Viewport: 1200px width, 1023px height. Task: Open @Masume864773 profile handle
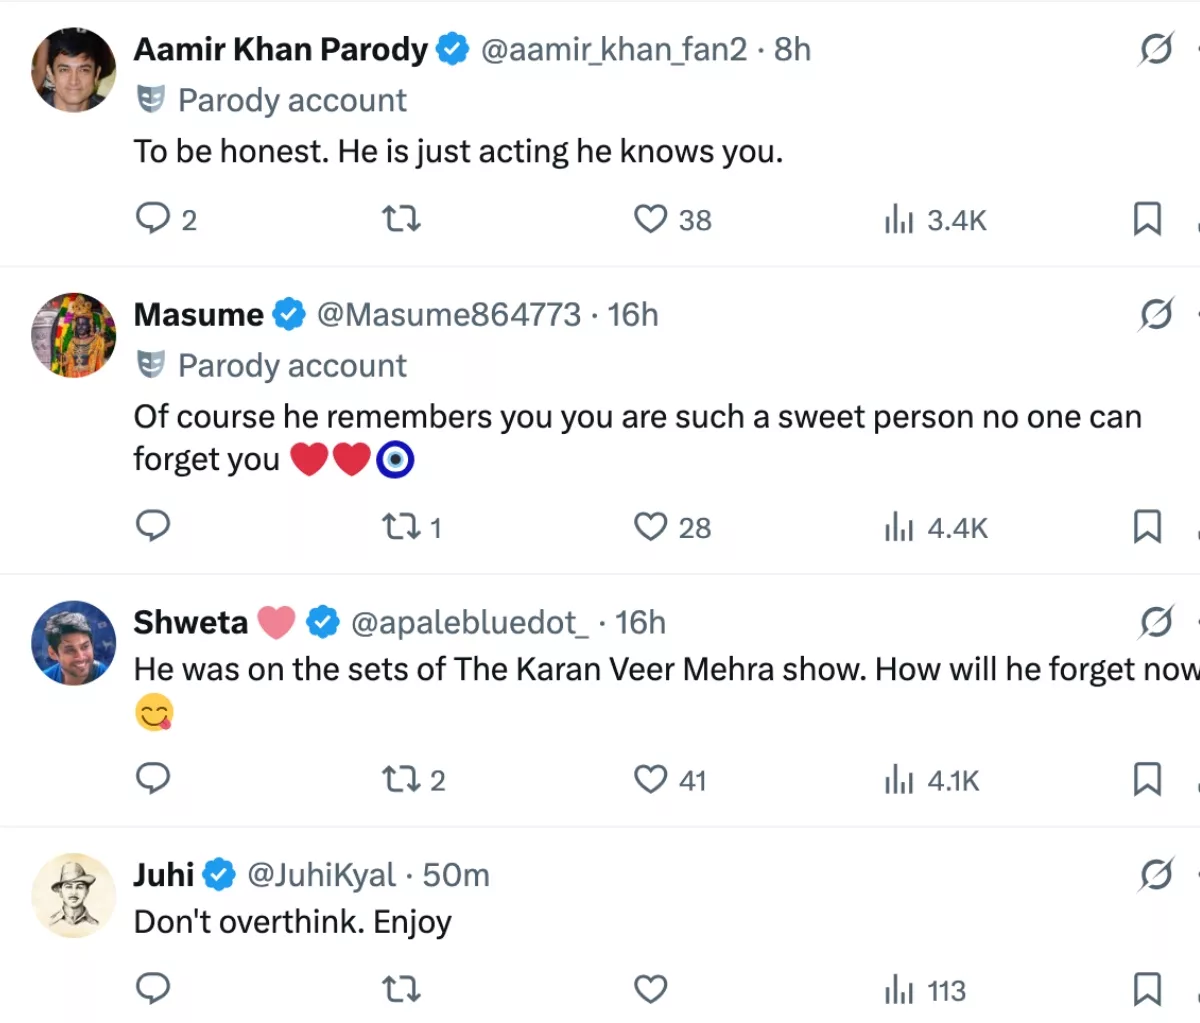[448, 315]
